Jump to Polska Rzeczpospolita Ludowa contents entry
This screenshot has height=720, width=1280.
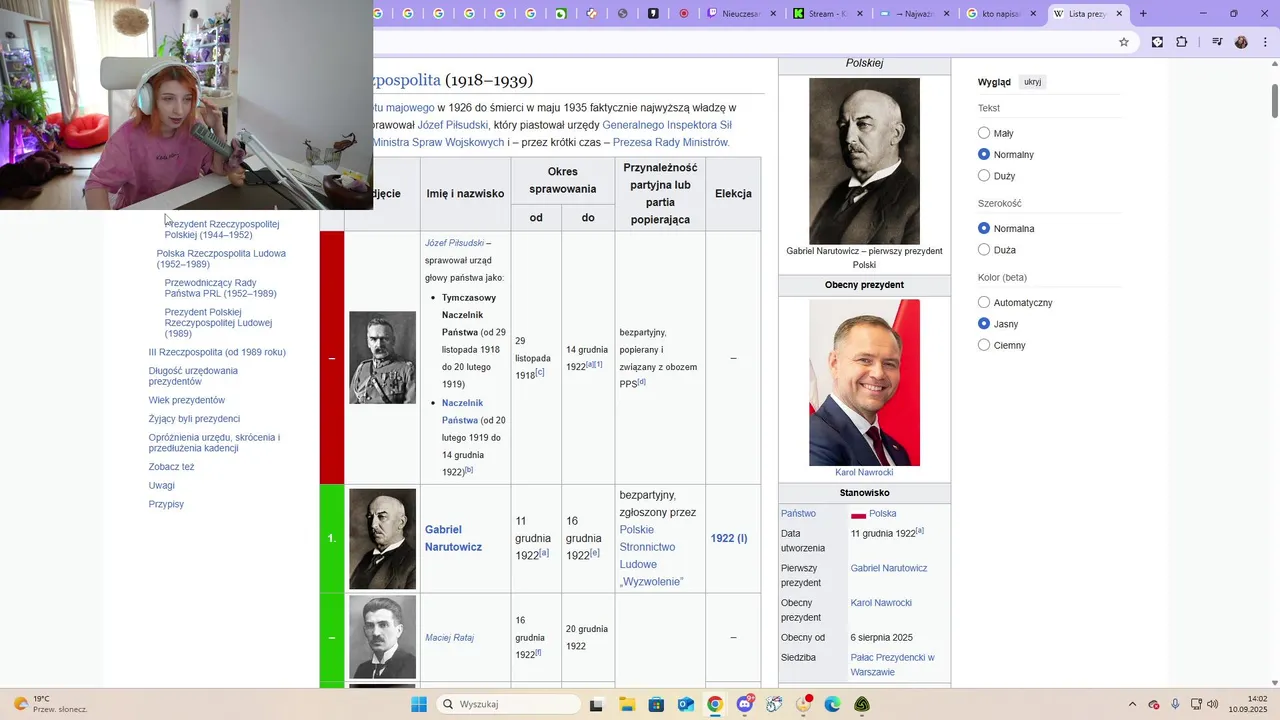pyautogui.click(x=221, y=259)
